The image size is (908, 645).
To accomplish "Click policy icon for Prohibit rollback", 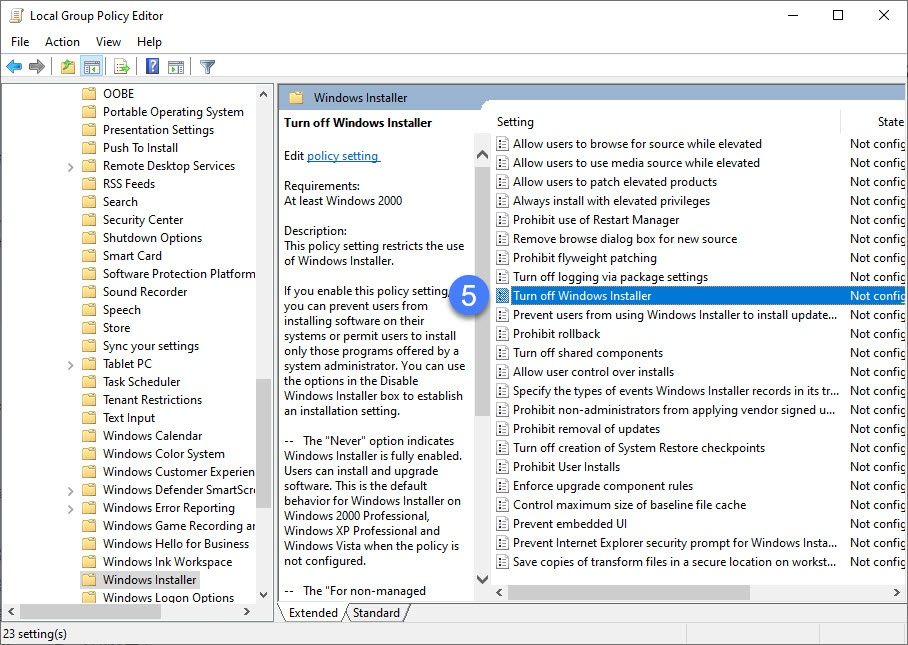I will click(x=503, y=334).
